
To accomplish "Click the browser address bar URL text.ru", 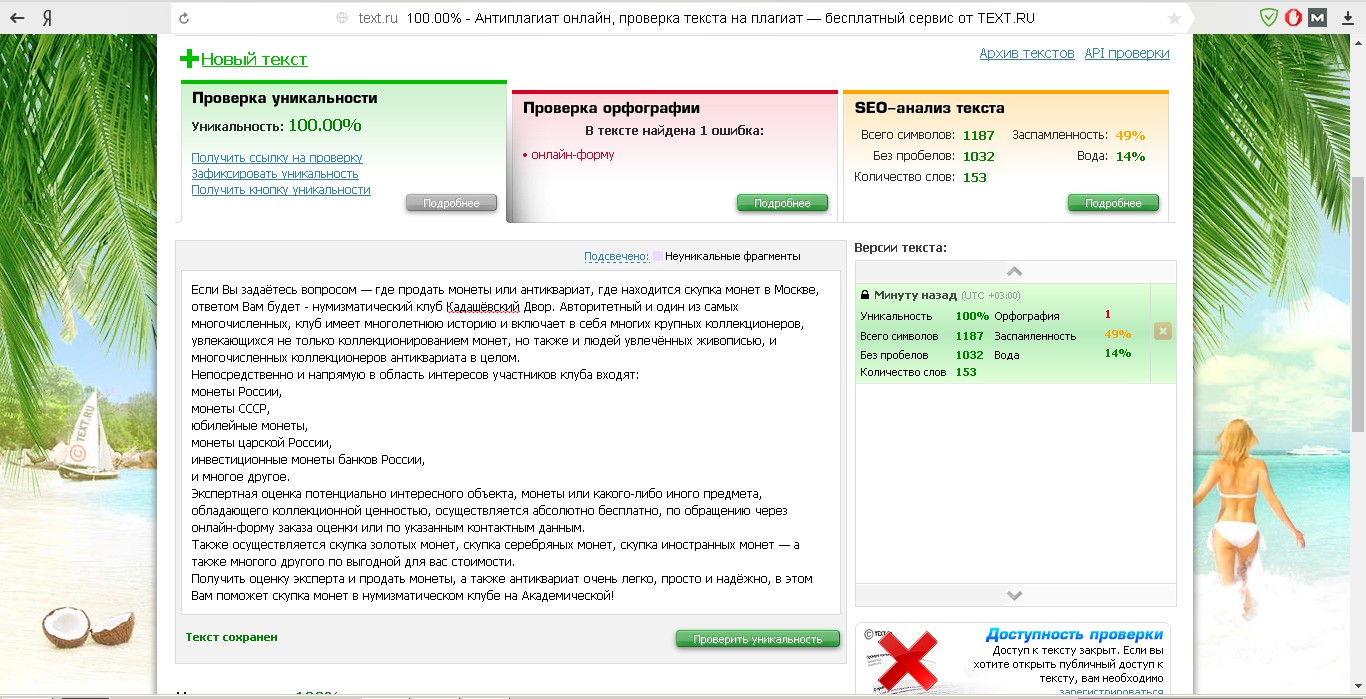I will tap(379, 18).
